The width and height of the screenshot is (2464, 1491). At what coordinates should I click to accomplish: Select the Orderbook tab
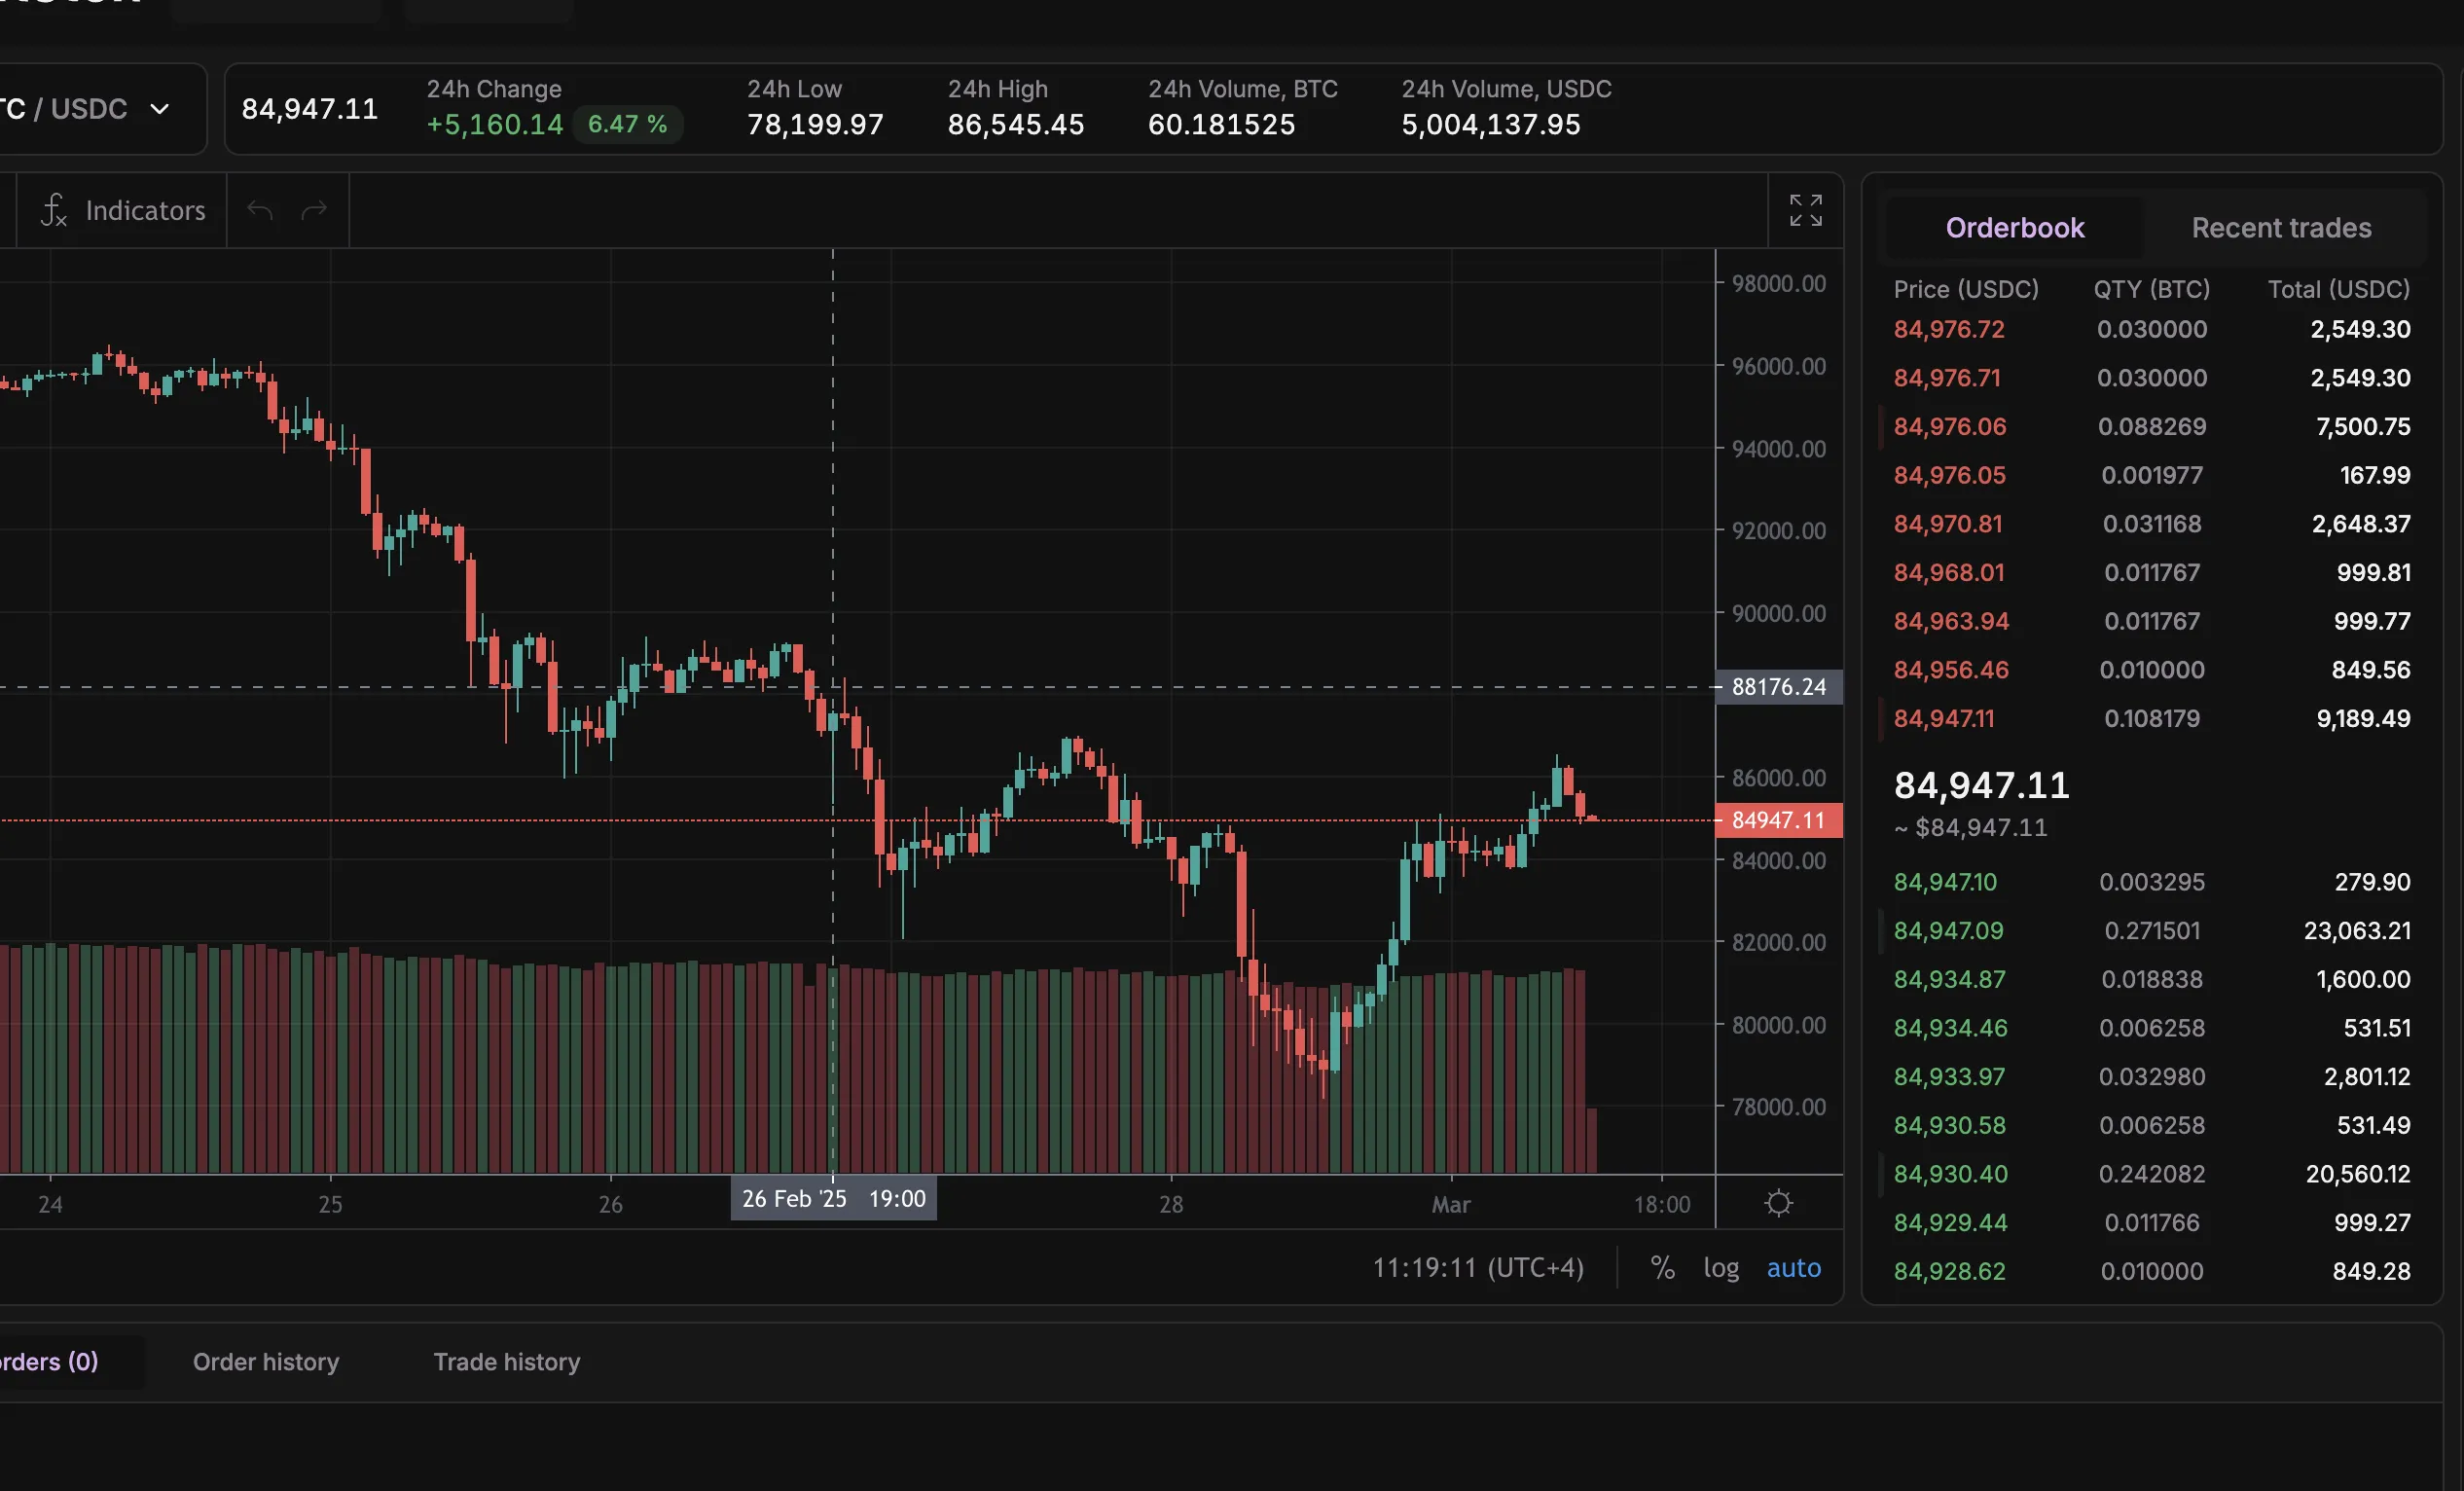(x=2014, y=227)
